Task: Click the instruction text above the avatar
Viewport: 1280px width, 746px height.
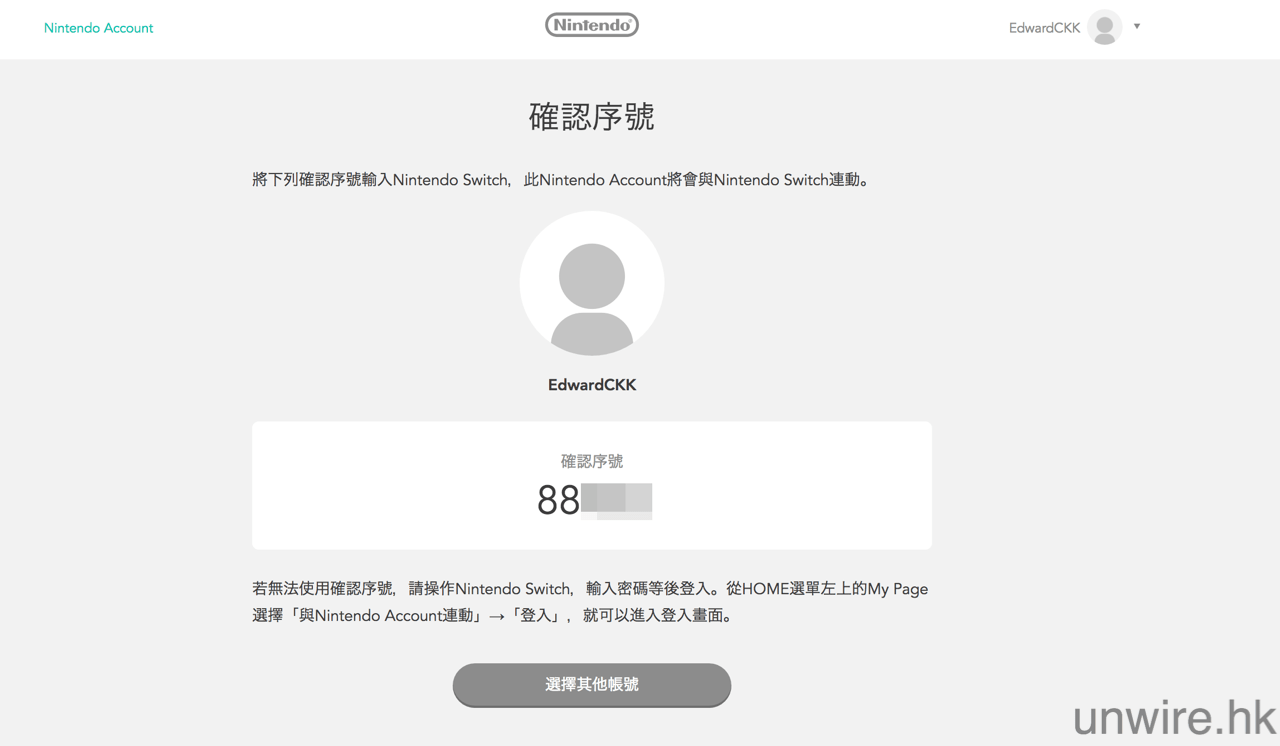Action: (x=560, y=180)
